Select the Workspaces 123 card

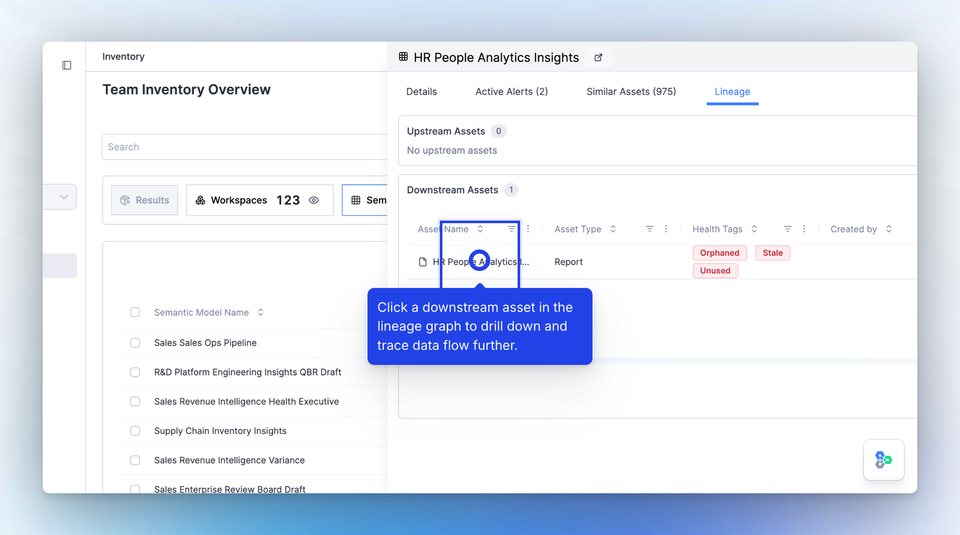[x=260, y=200]
